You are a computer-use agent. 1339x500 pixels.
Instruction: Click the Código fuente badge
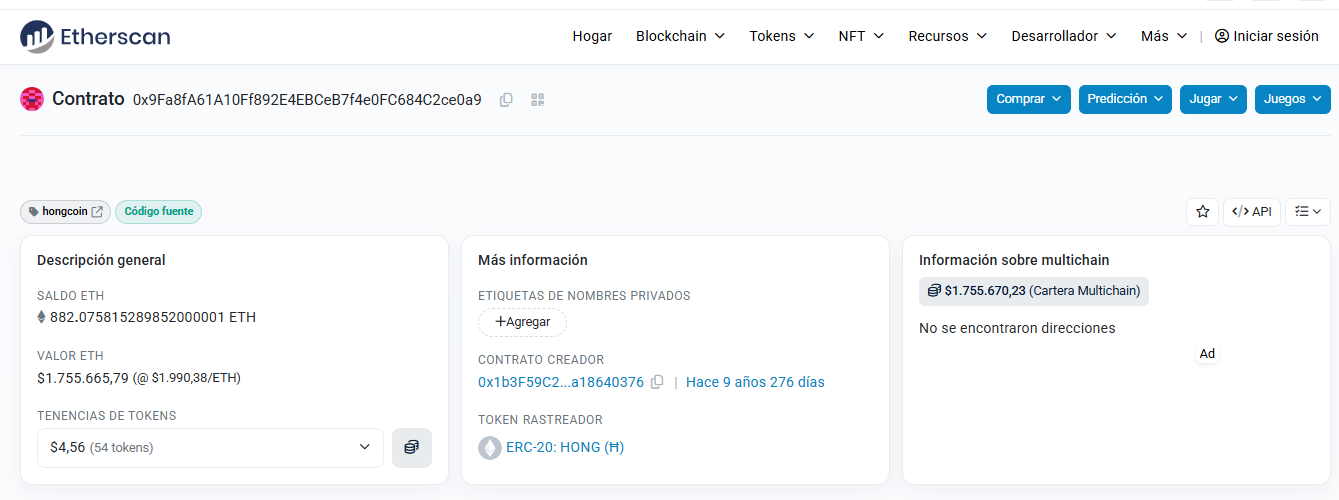point(158,212)
